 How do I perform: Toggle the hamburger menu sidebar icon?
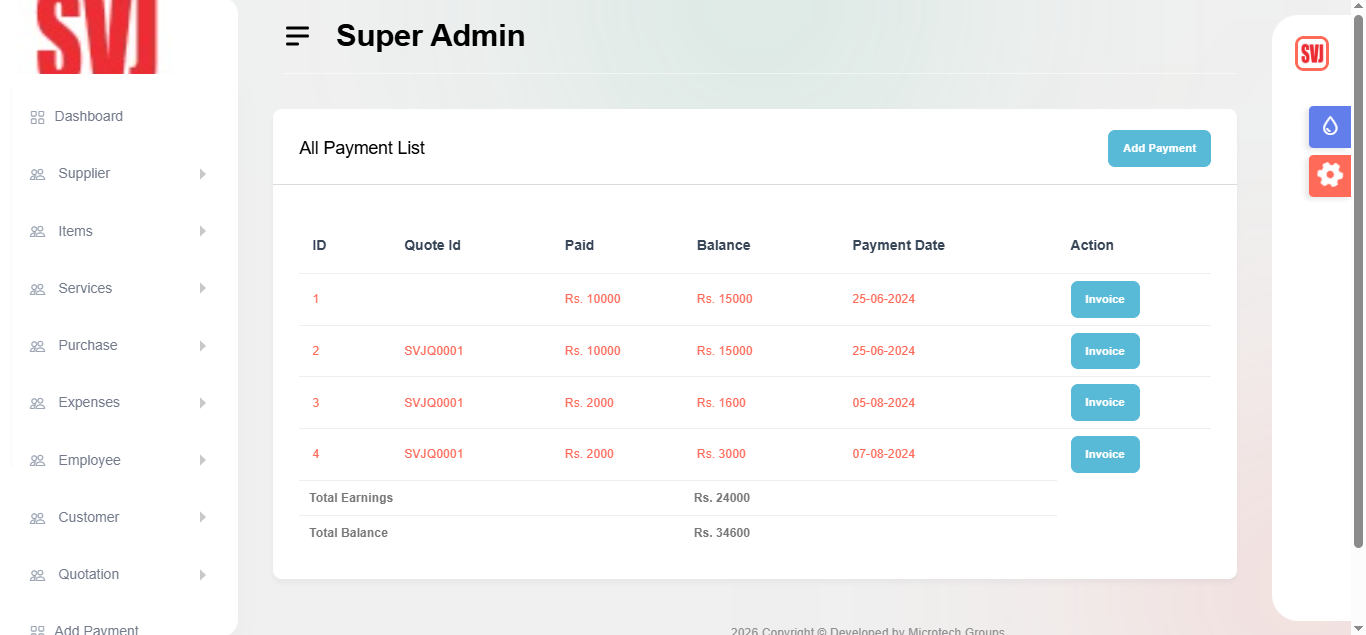[297, 36]
